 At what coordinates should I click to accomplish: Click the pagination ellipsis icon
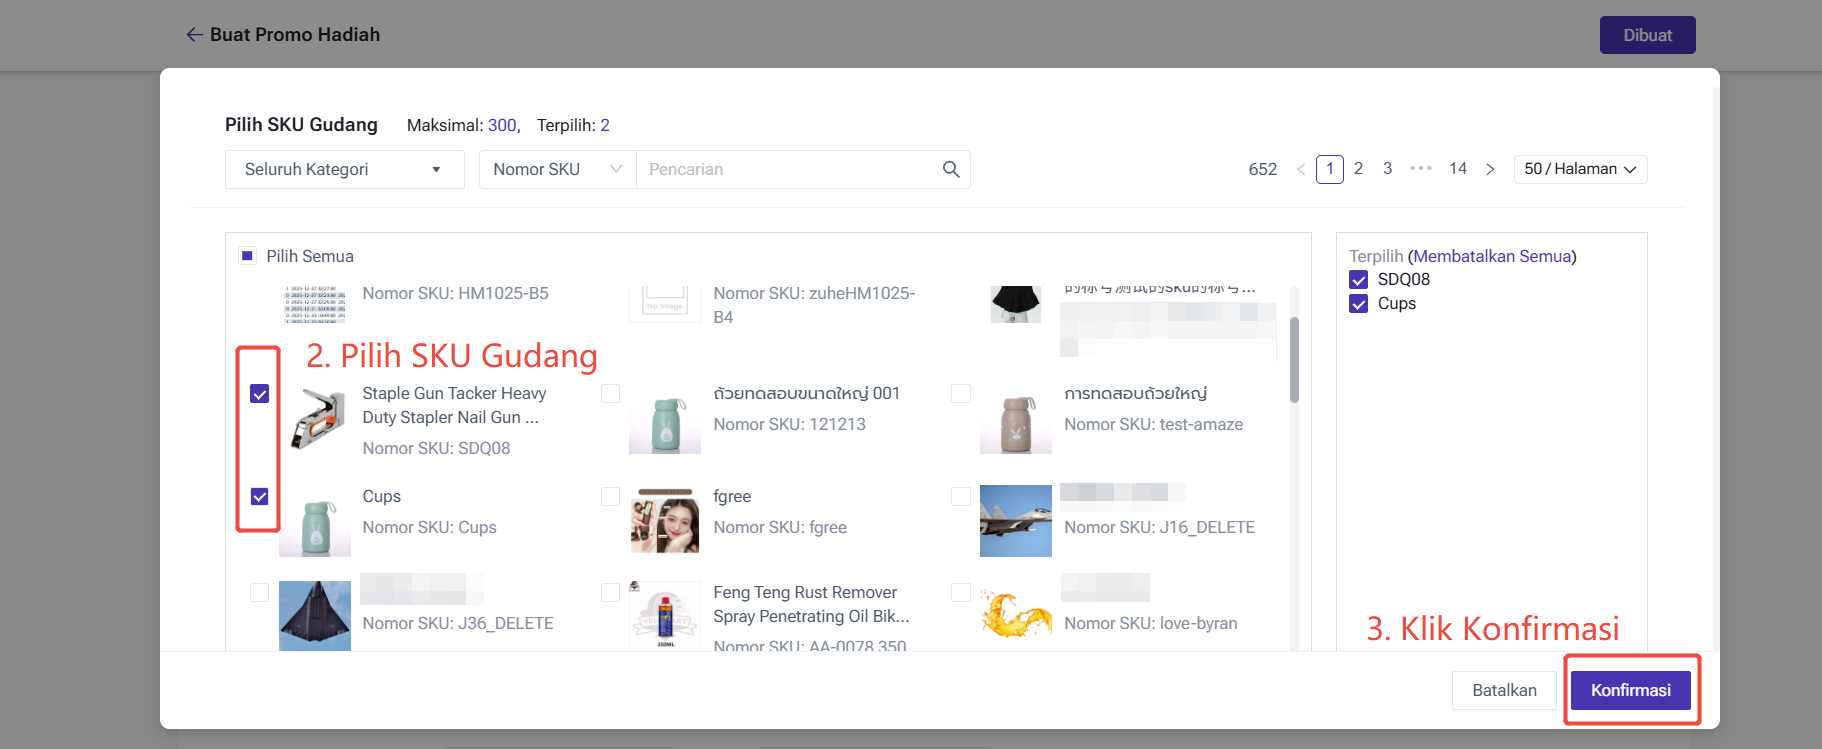tap(1421, 169)
